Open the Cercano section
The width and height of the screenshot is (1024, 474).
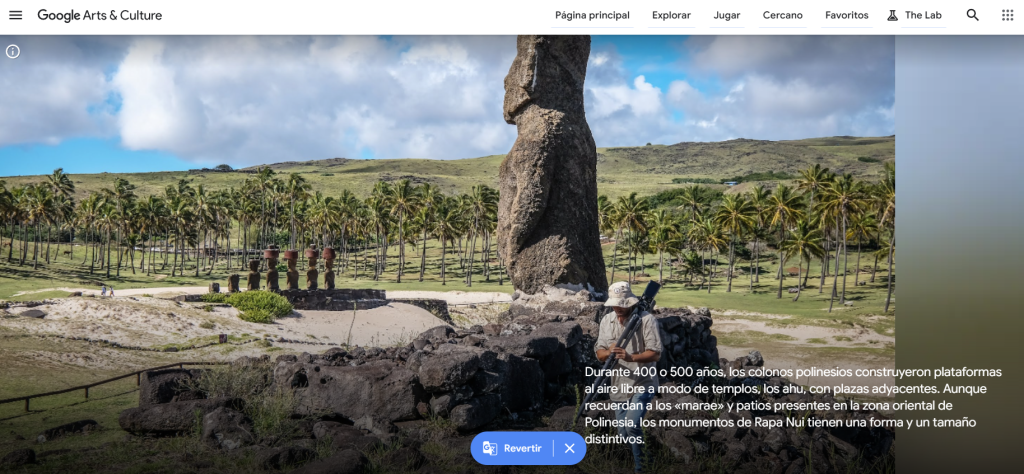[782, 16]
